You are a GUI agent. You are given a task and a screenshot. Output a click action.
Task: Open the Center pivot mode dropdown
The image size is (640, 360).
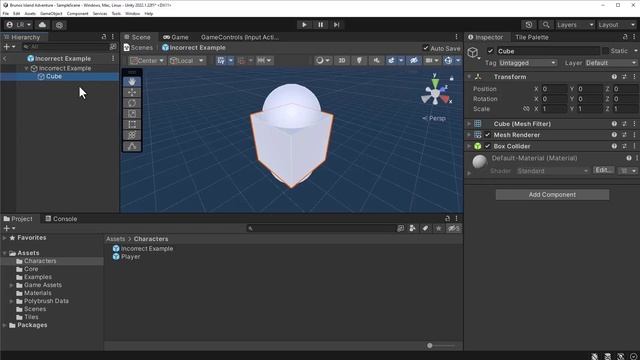[x=147, y=60]
